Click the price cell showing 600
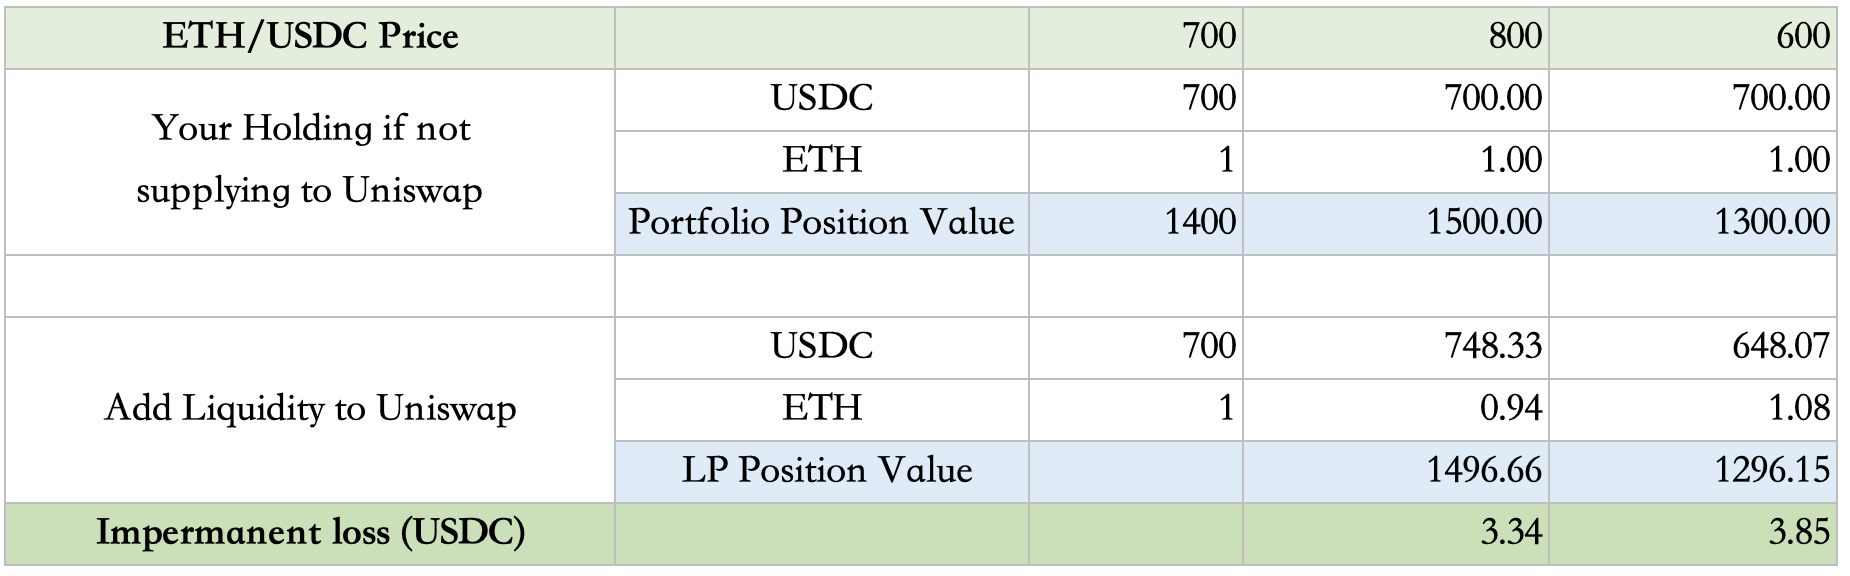This screenshot has height=576, width=1850. pyautogui.click(x=1692, y=38)
